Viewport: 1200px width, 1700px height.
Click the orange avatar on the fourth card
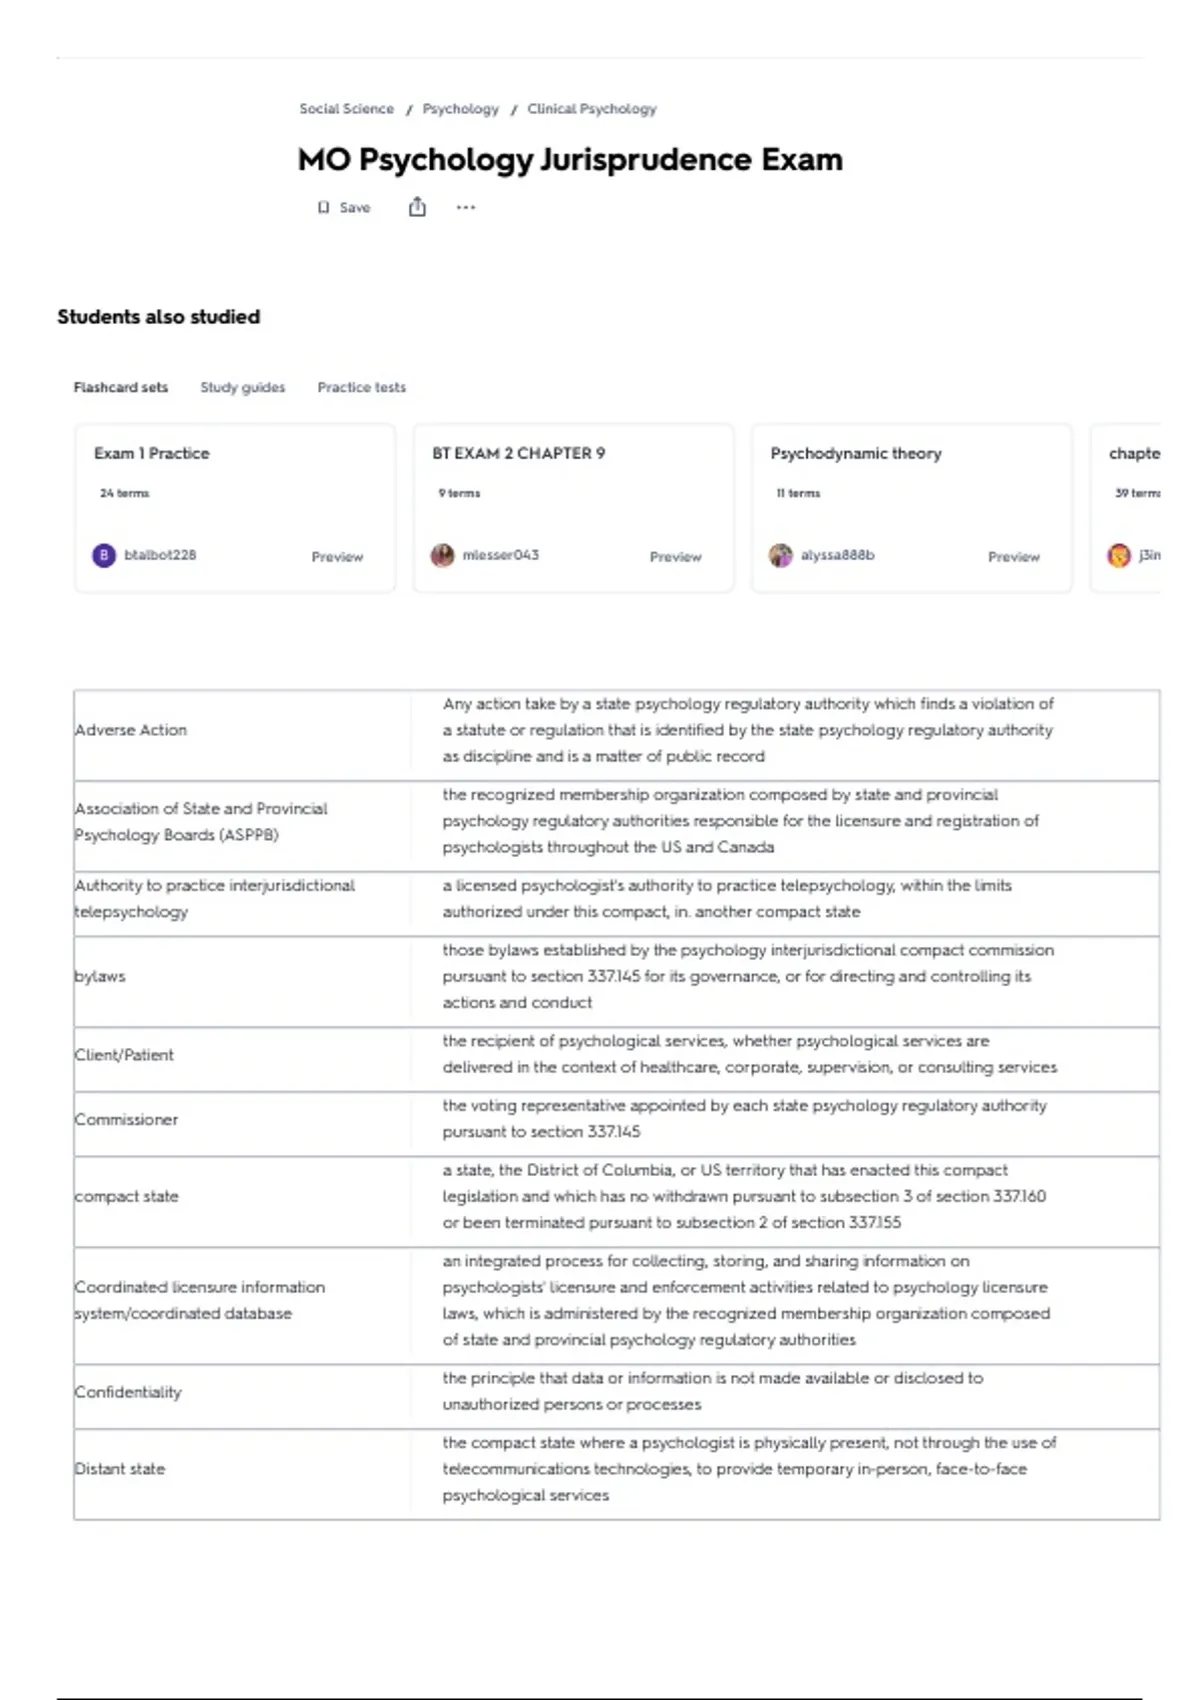coord(1119,555)
